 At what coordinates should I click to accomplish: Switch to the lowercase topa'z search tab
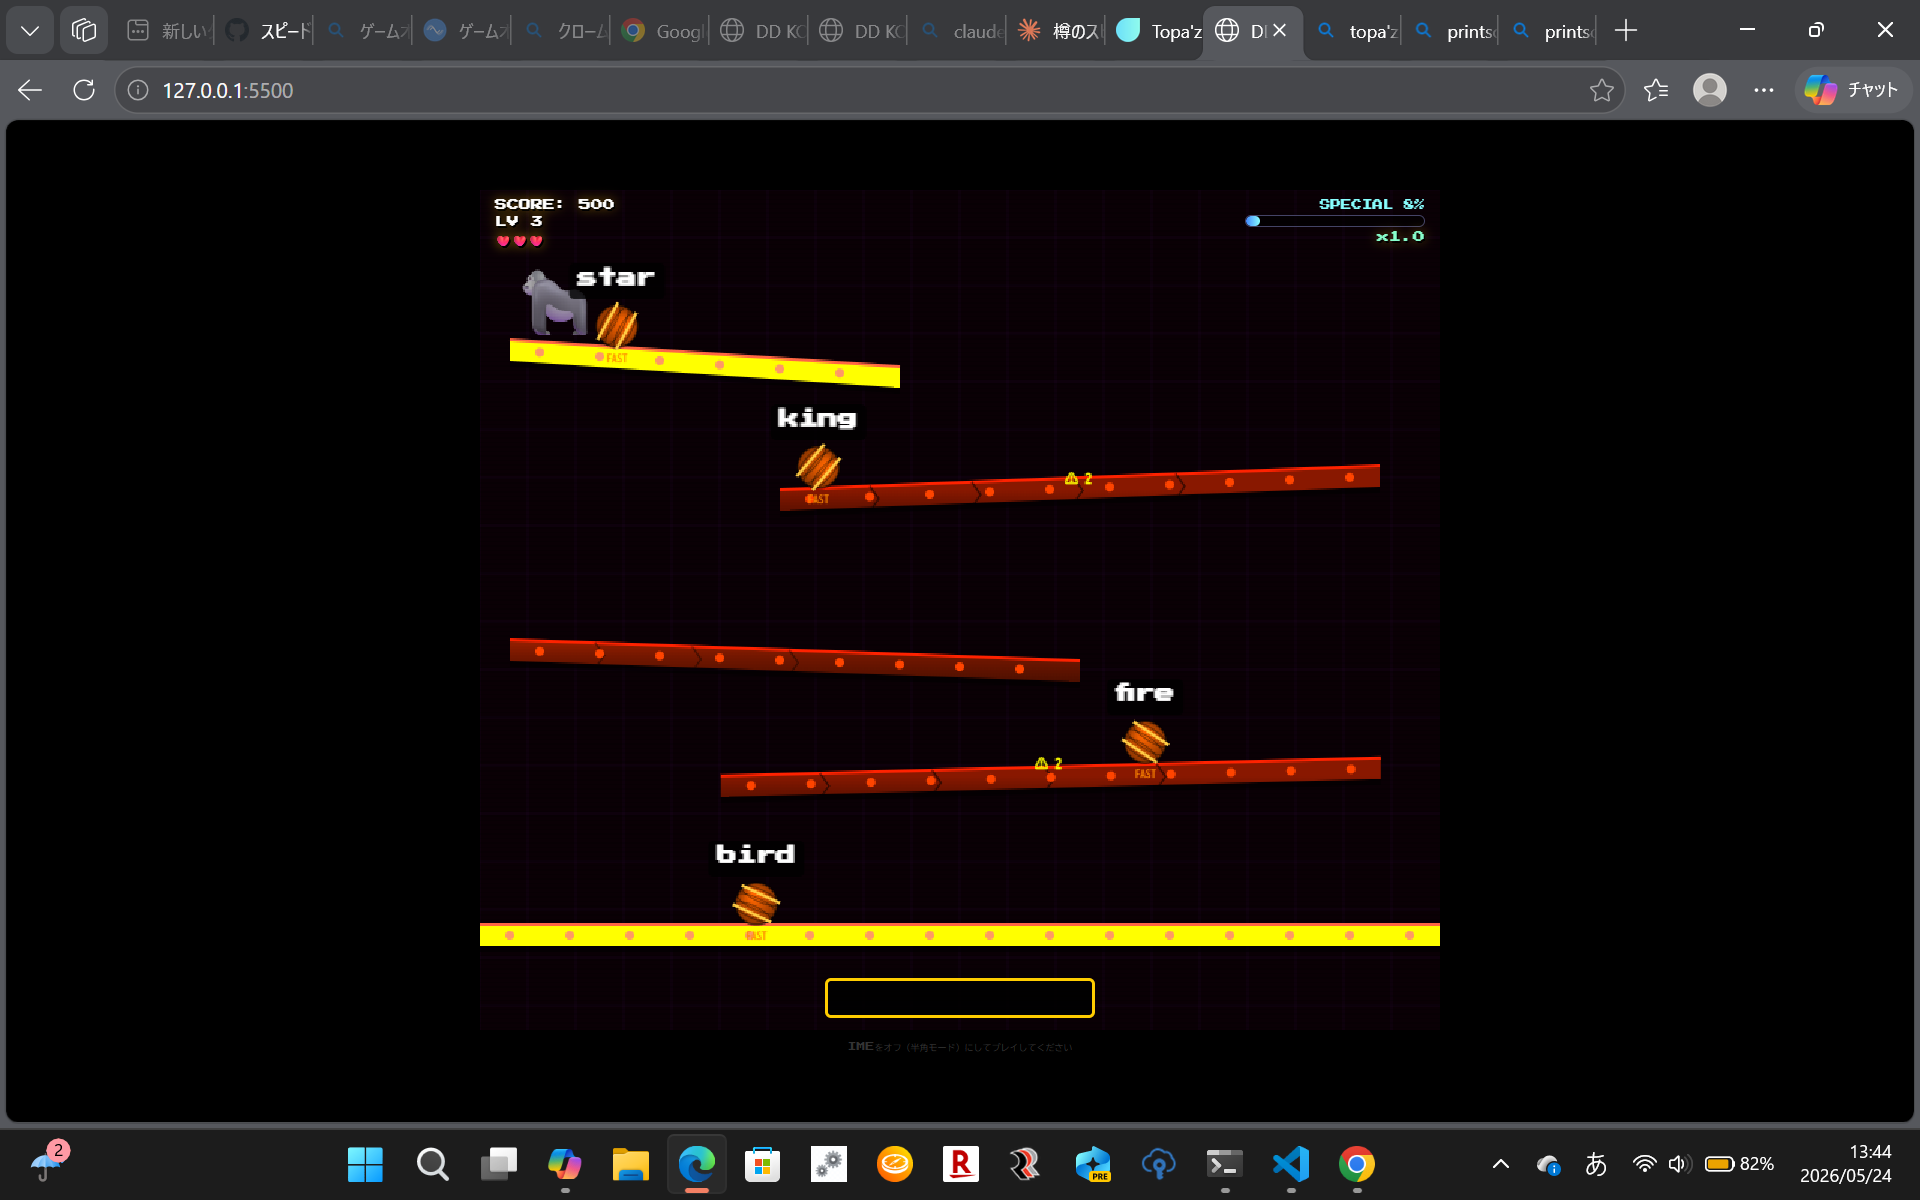(1355, 31)
